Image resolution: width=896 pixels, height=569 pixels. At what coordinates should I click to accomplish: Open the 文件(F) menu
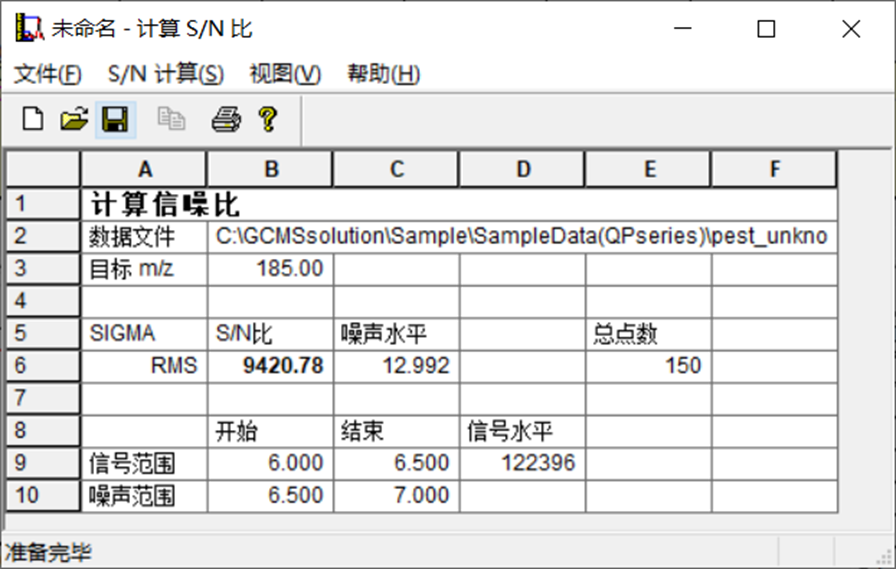pos(48,74)
